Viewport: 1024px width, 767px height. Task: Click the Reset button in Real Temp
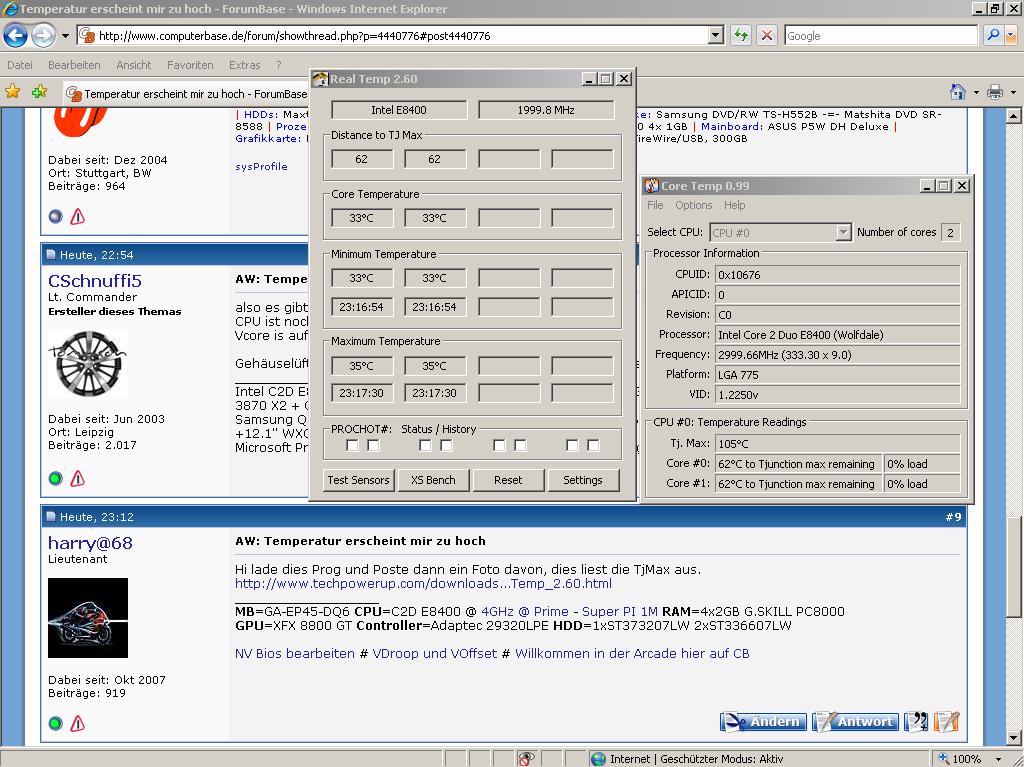pyautogui.click(x=508, y=480)
